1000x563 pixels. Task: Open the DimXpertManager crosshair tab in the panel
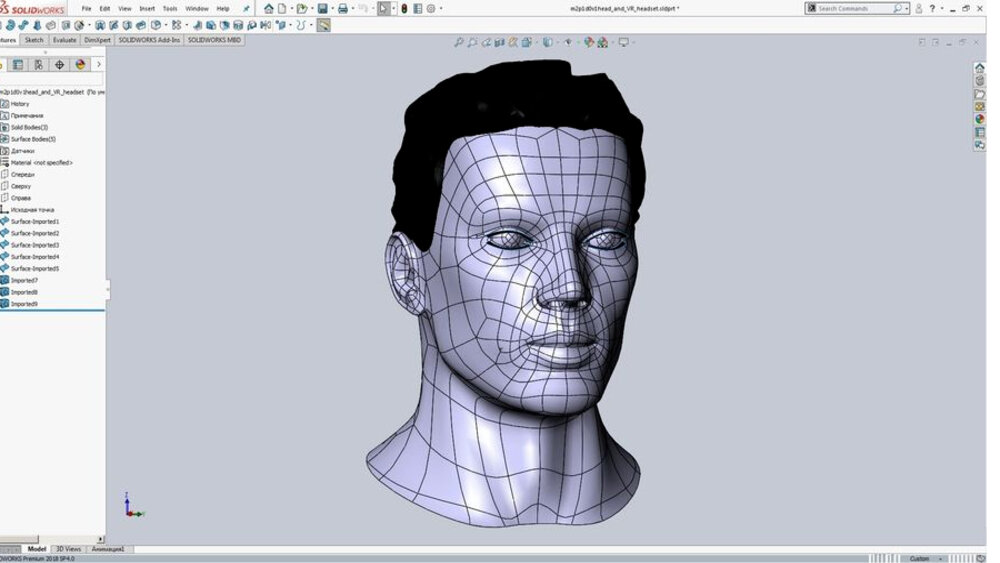pos(59,64)
